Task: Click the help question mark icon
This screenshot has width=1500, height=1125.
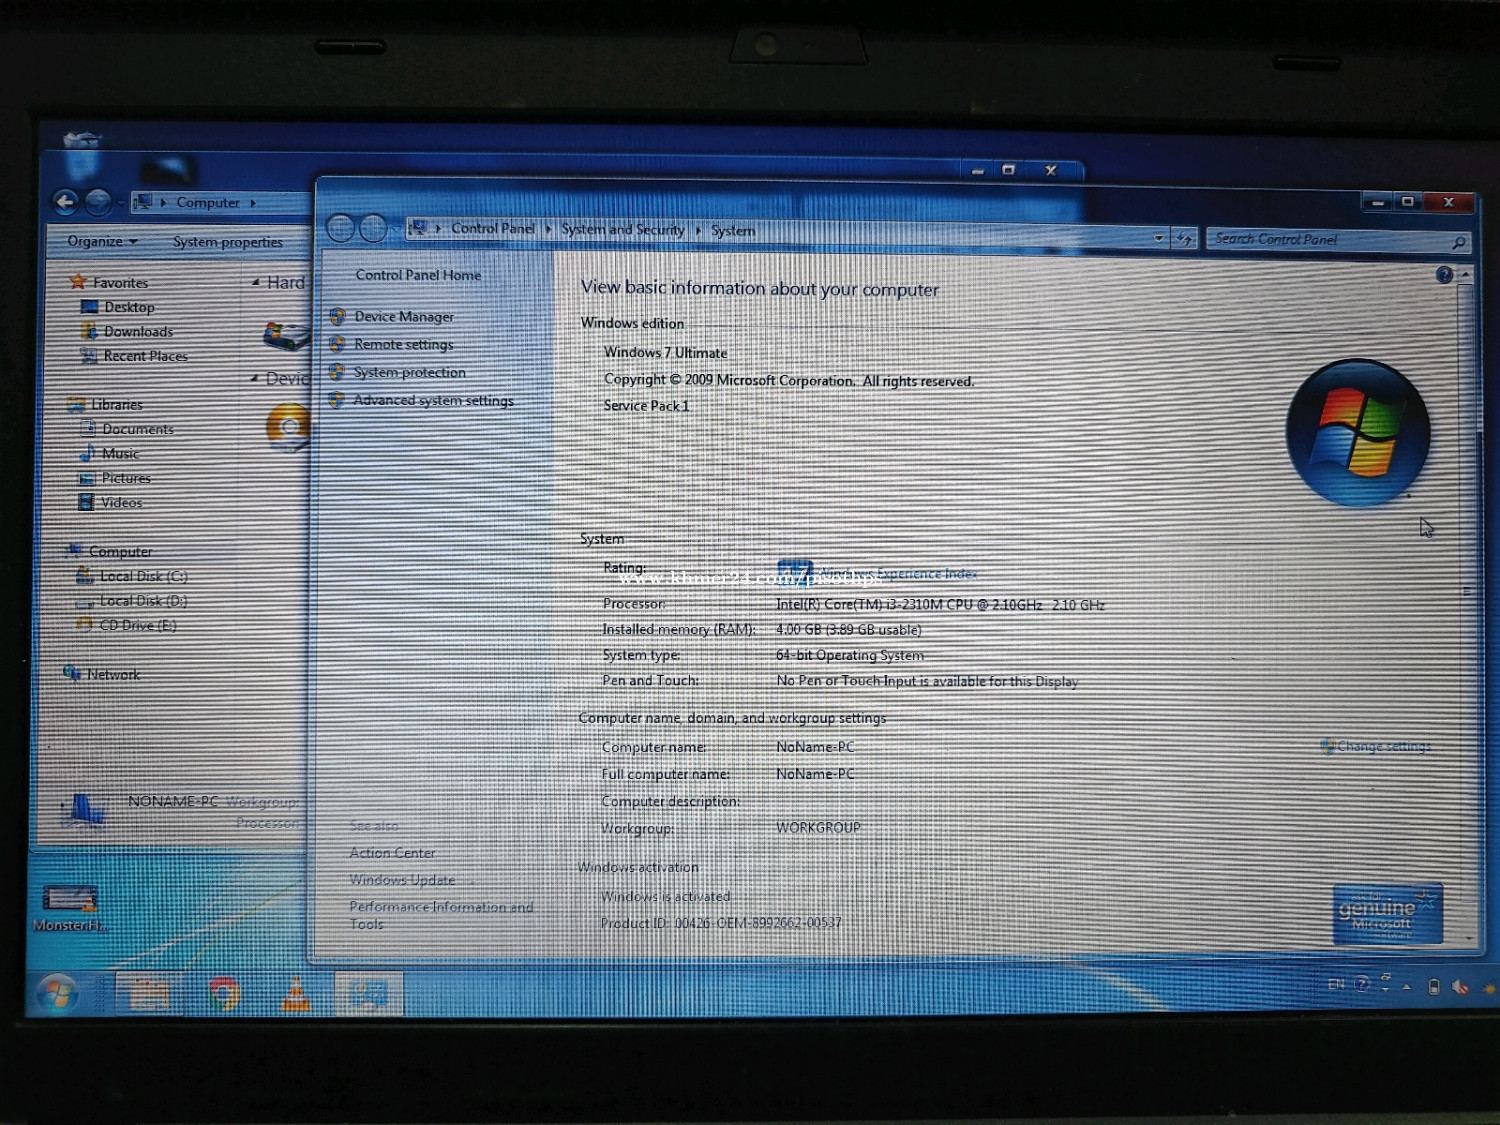Action: pyautogui.click(x=1444, y=275)
